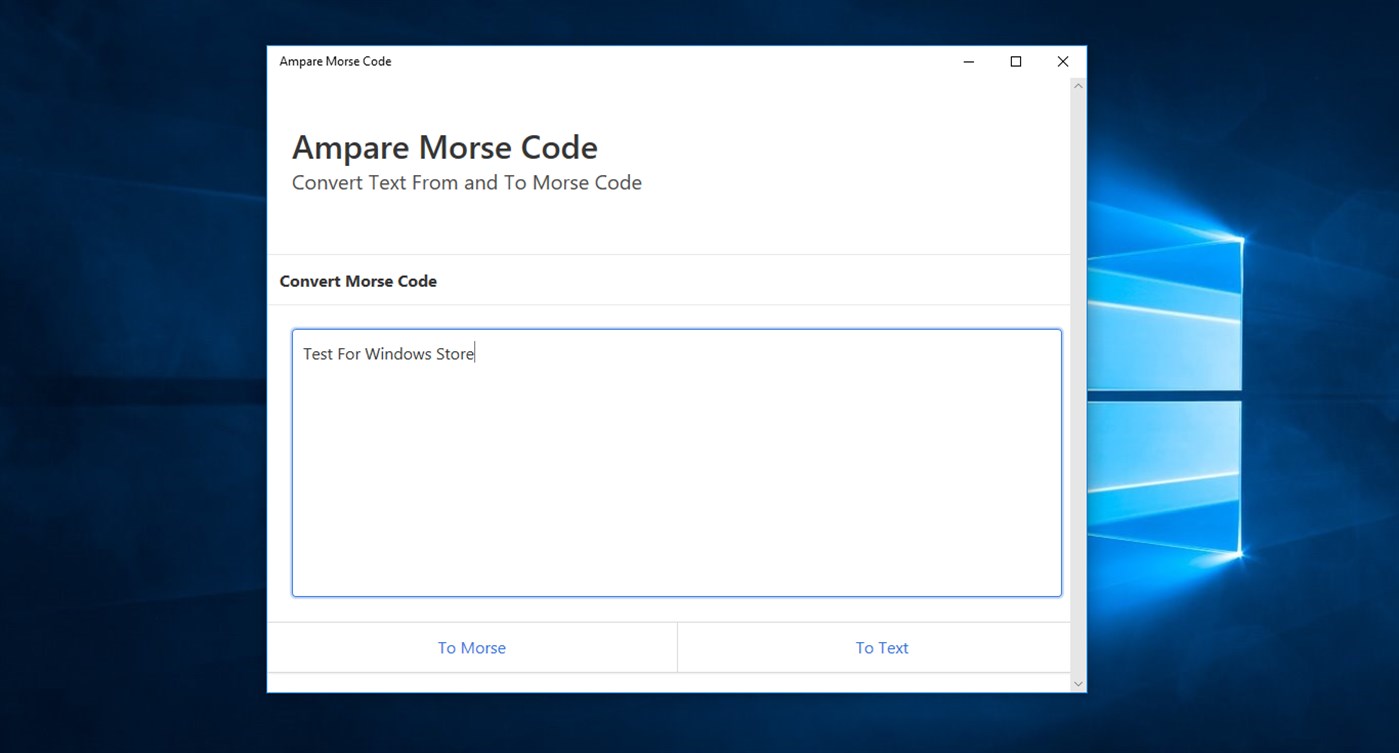Close the Ampare Morse Code window
1399x753 pixels.
pyautogui.click(x=1063, y=62)
